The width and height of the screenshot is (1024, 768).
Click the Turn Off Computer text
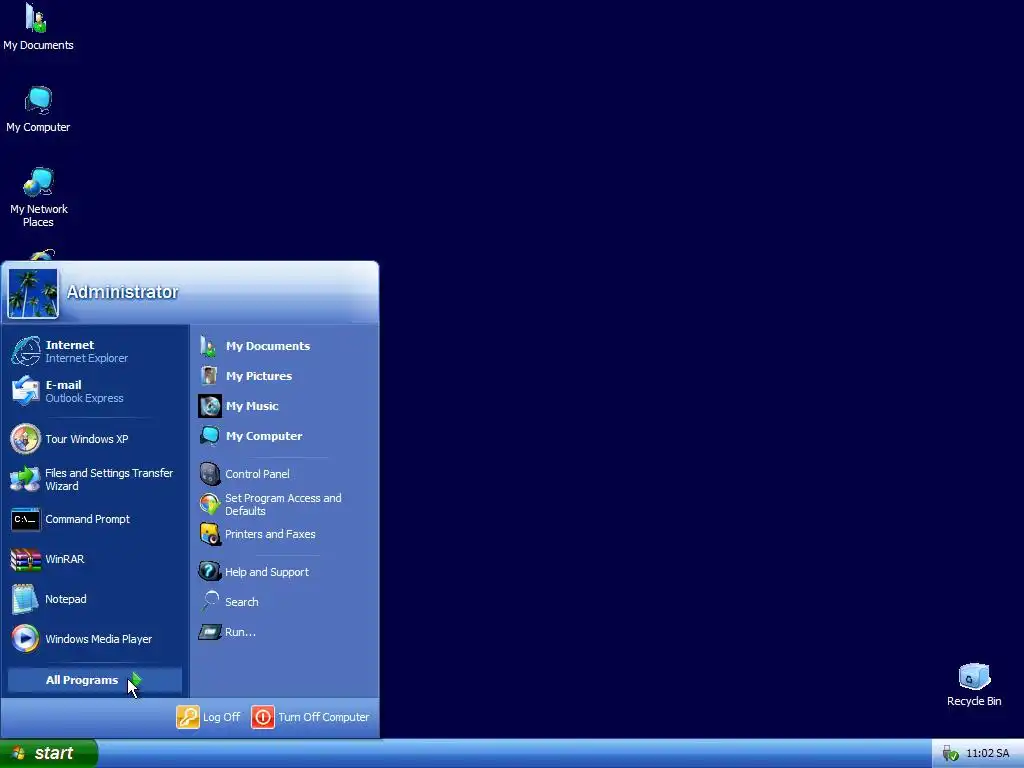[323, 717]
